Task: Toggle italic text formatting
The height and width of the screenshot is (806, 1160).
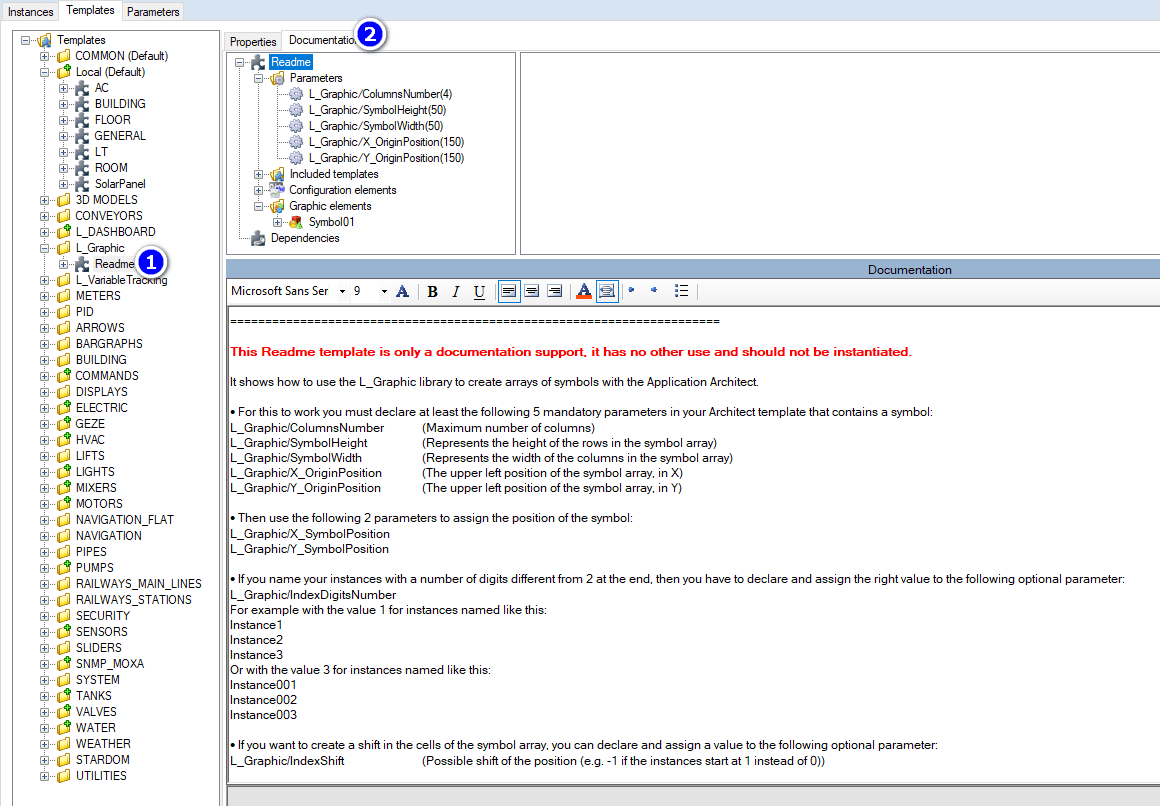Action: pos(455,291)
